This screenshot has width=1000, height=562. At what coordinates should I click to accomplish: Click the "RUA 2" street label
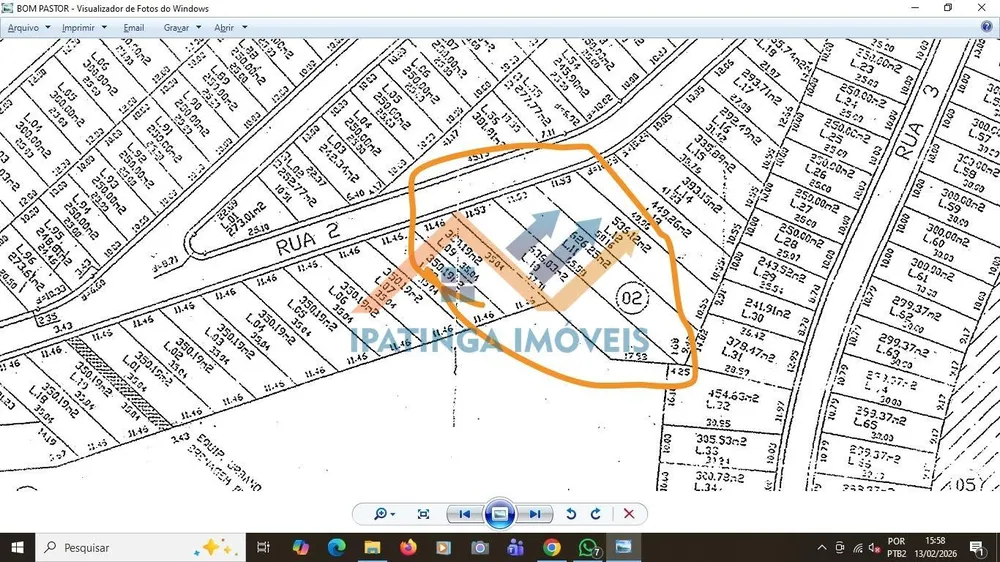pos(307,239)
